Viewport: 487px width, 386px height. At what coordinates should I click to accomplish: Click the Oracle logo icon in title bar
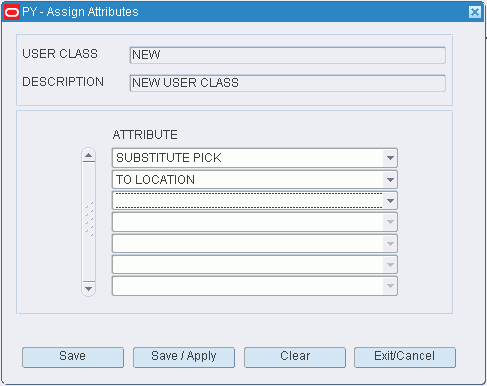point(12,12)
